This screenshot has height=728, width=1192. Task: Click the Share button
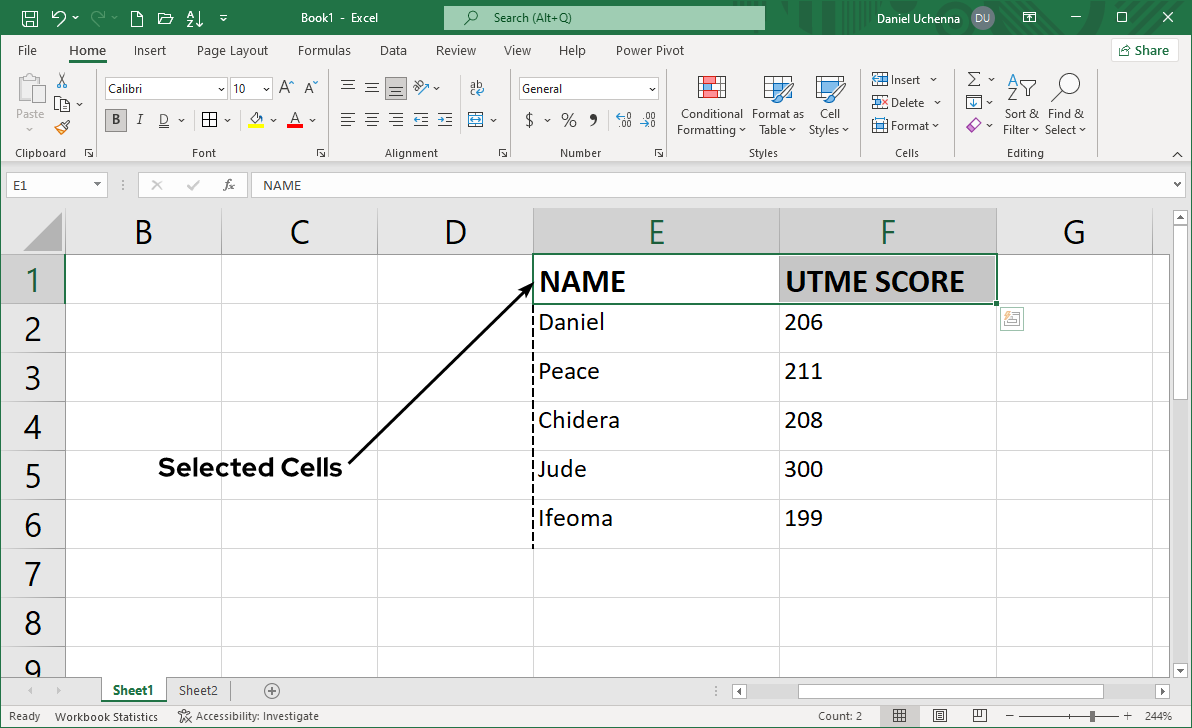point(1143,51)
